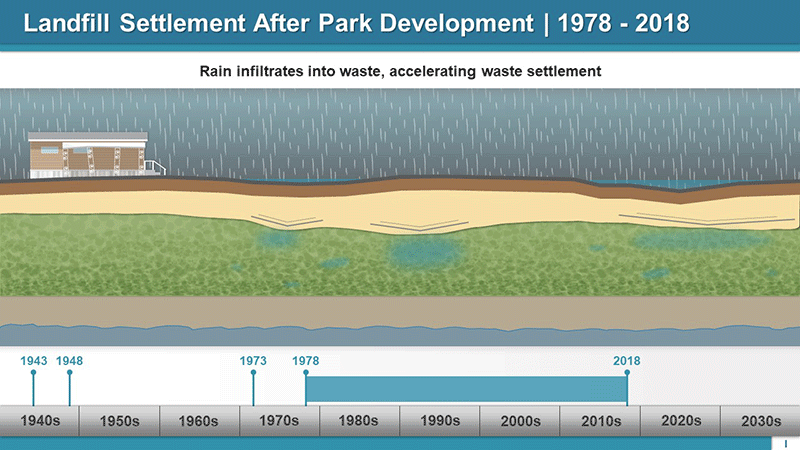Select the blue 1978–2018 timeline bar
Screen dimensions: 800x450
coord(466,390)
